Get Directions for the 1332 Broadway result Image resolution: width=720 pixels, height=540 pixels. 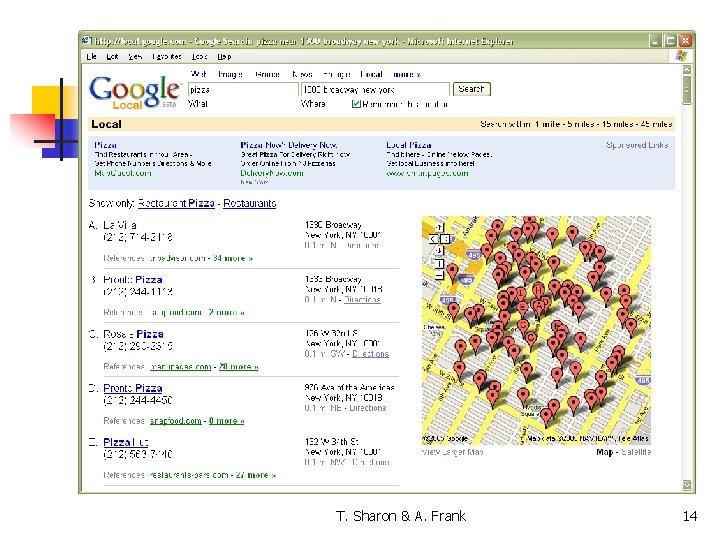coord(362,299)
